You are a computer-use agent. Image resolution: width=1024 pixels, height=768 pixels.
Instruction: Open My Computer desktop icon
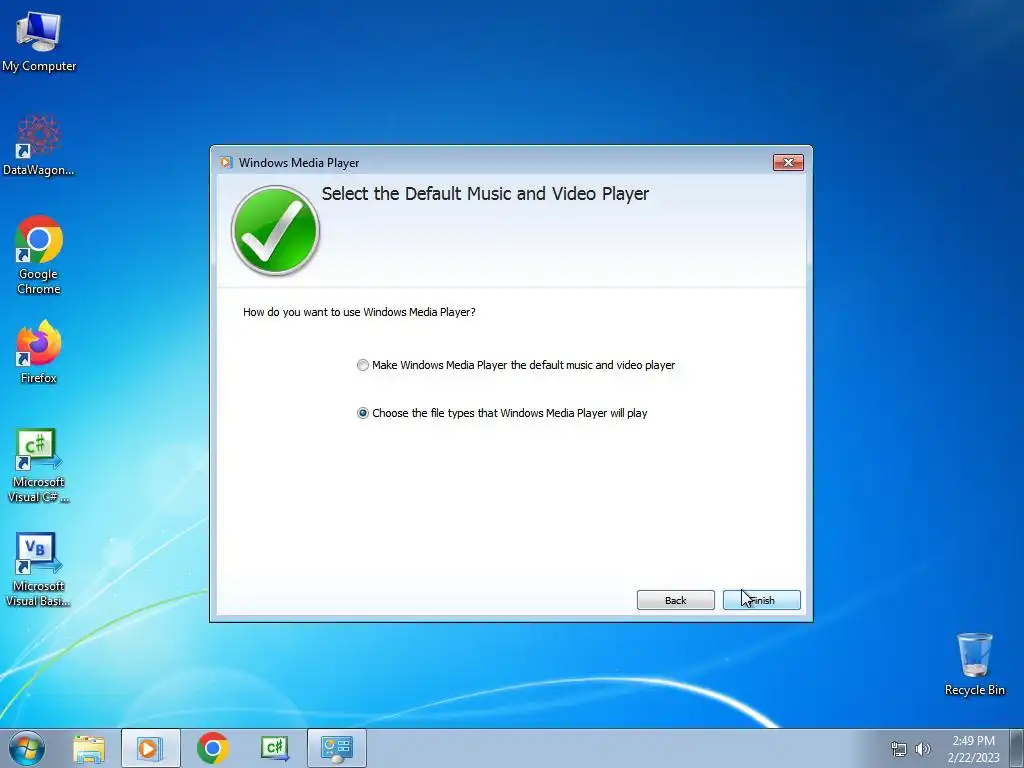39,42
